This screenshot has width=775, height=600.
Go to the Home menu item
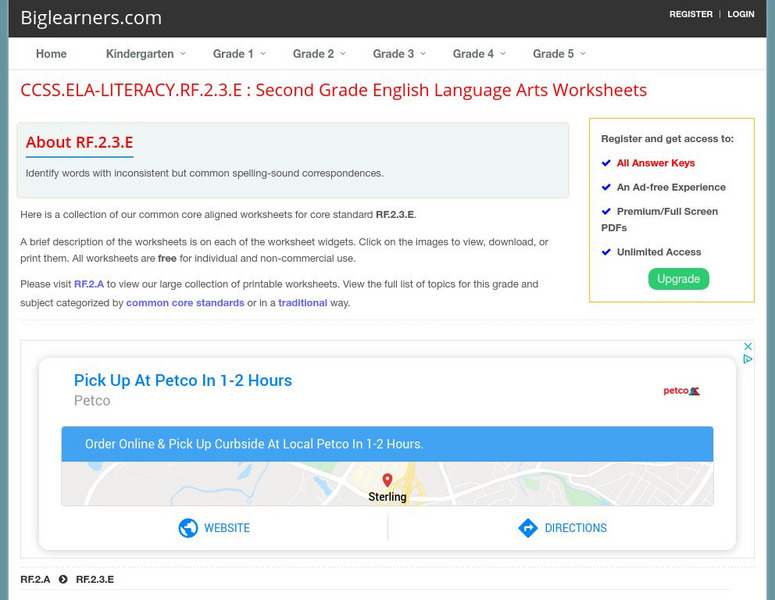pos(51,54)
